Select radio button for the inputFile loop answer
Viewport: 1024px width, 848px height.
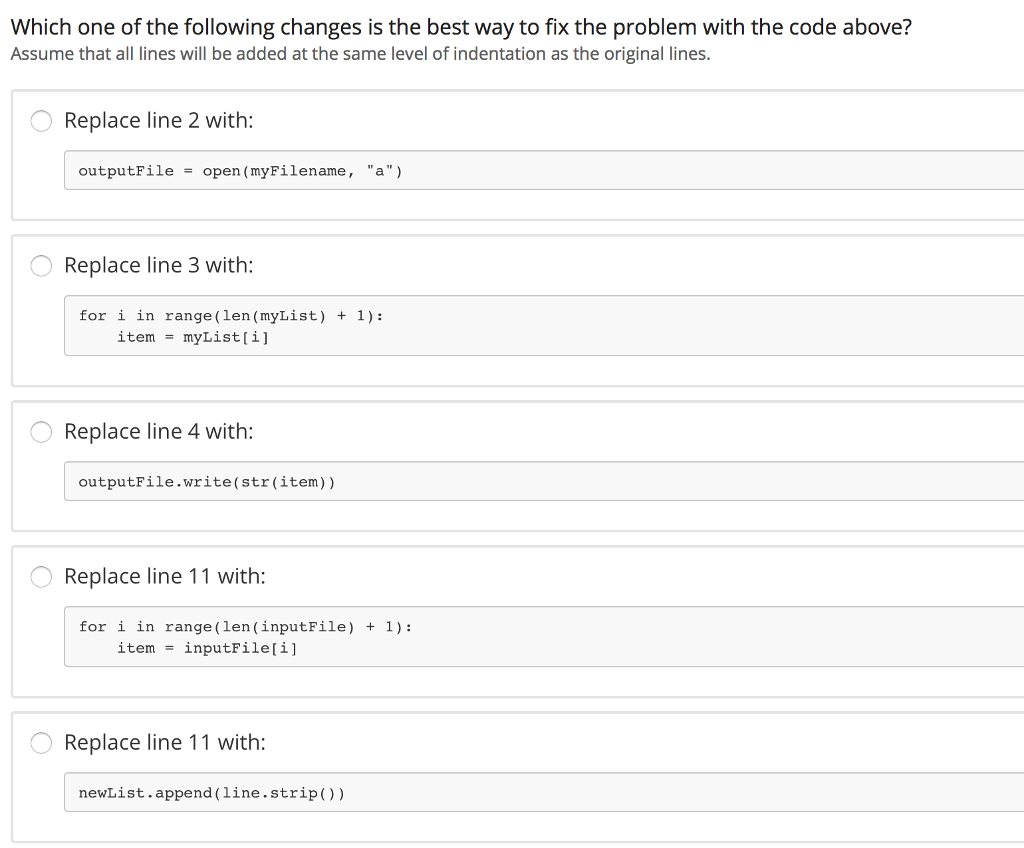(42, 577)
